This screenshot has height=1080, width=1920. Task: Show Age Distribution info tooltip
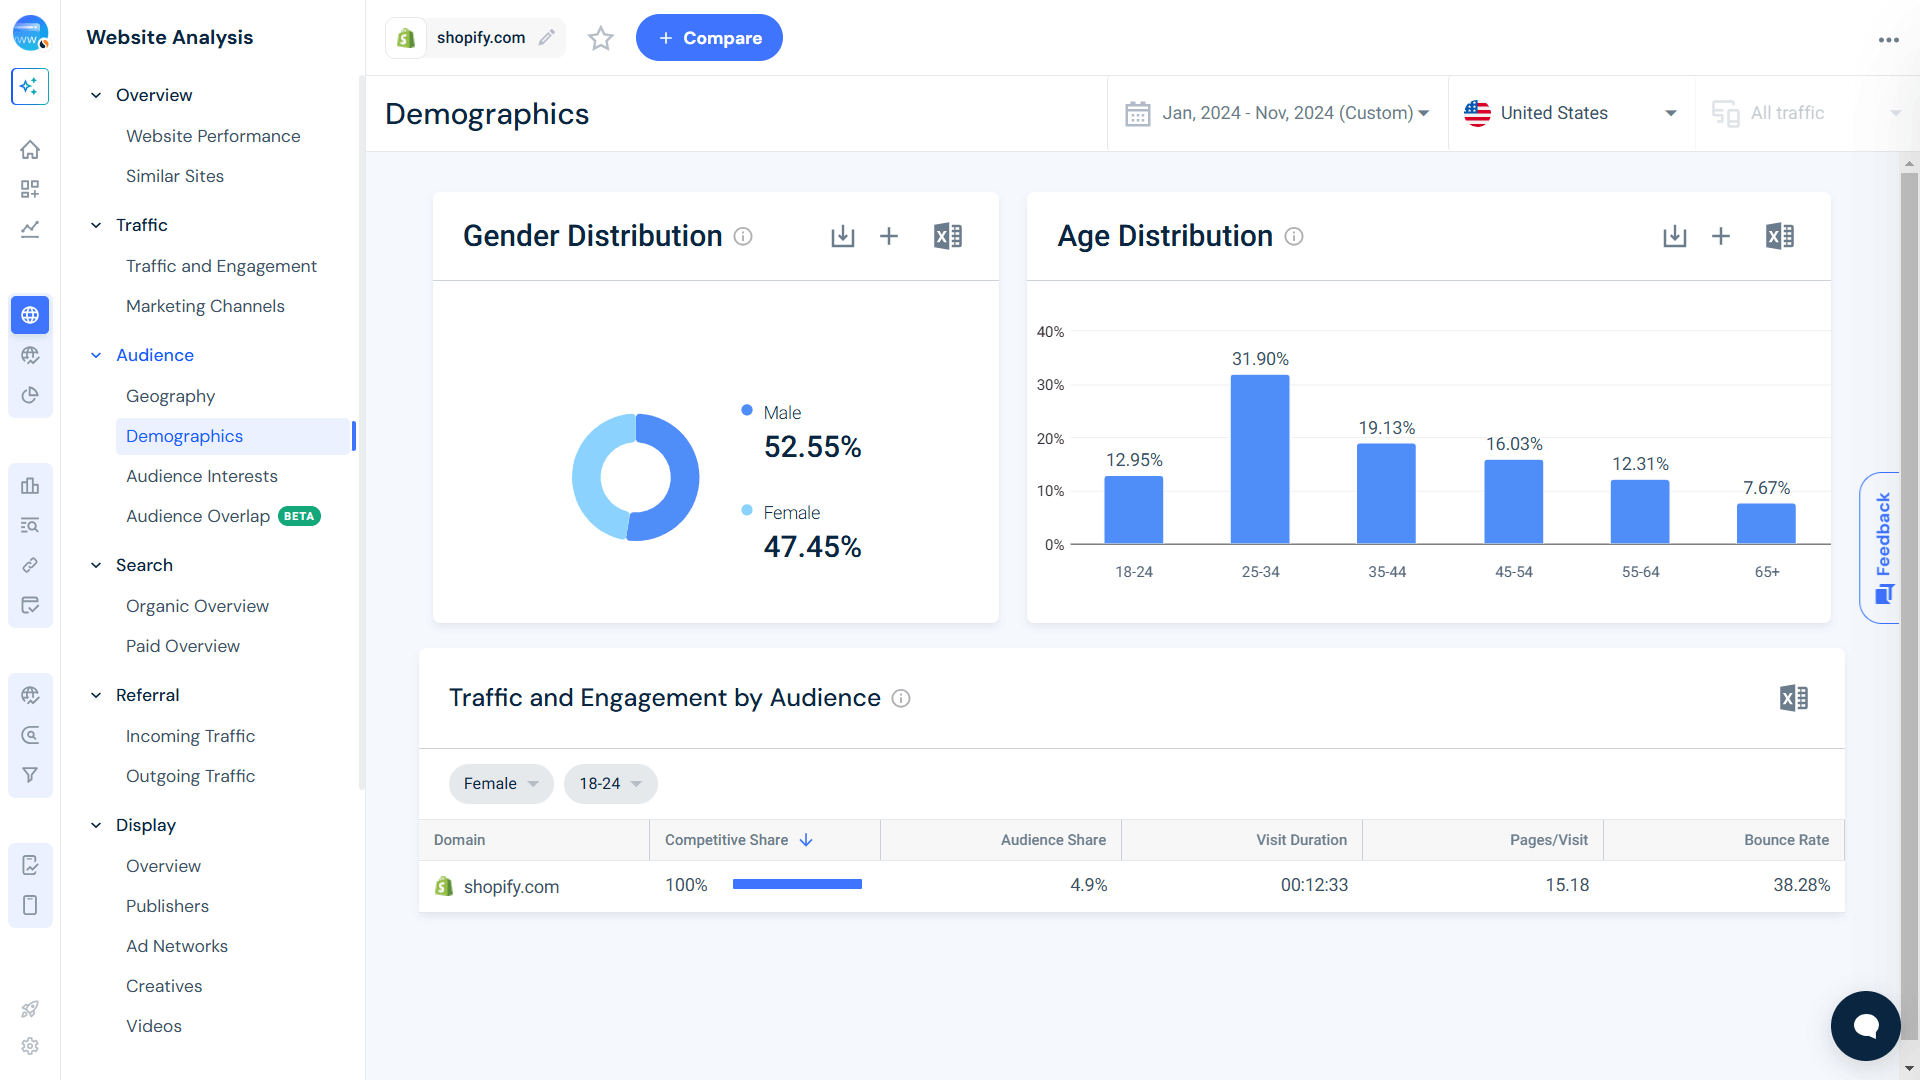click(x=1293, y=237)
